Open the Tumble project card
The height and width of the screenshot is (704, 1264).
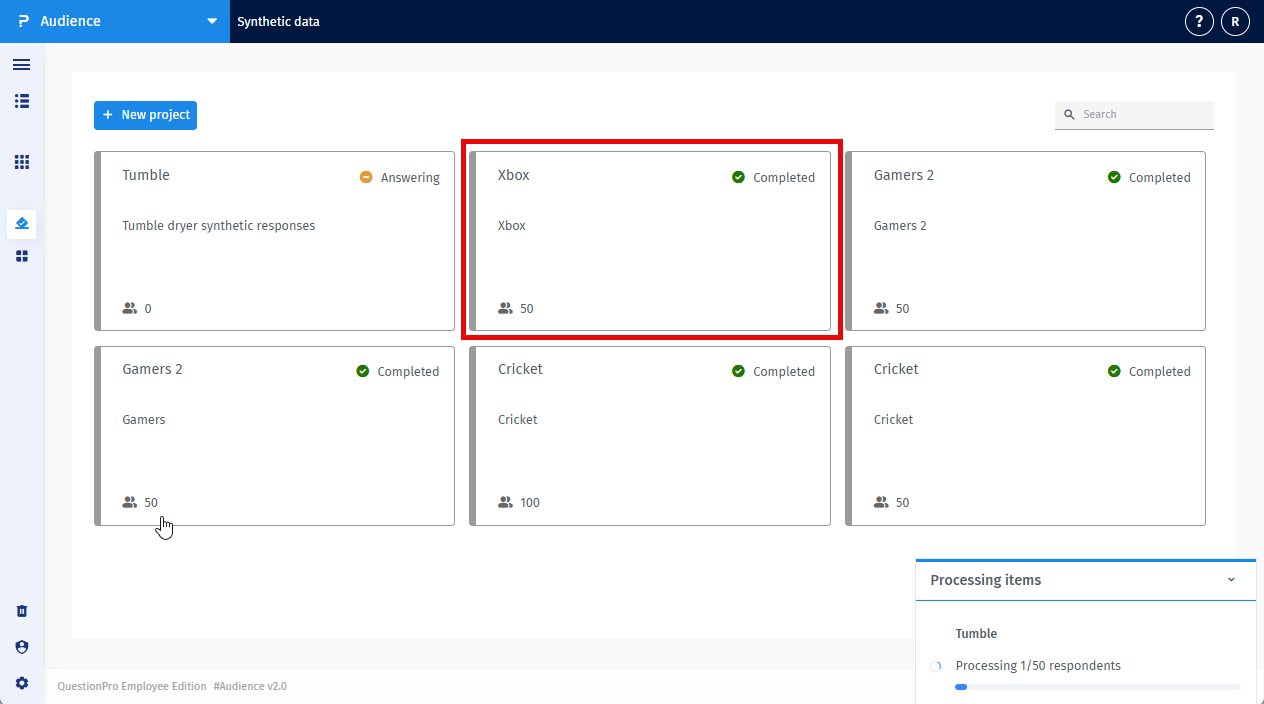[x=274, y=241]
